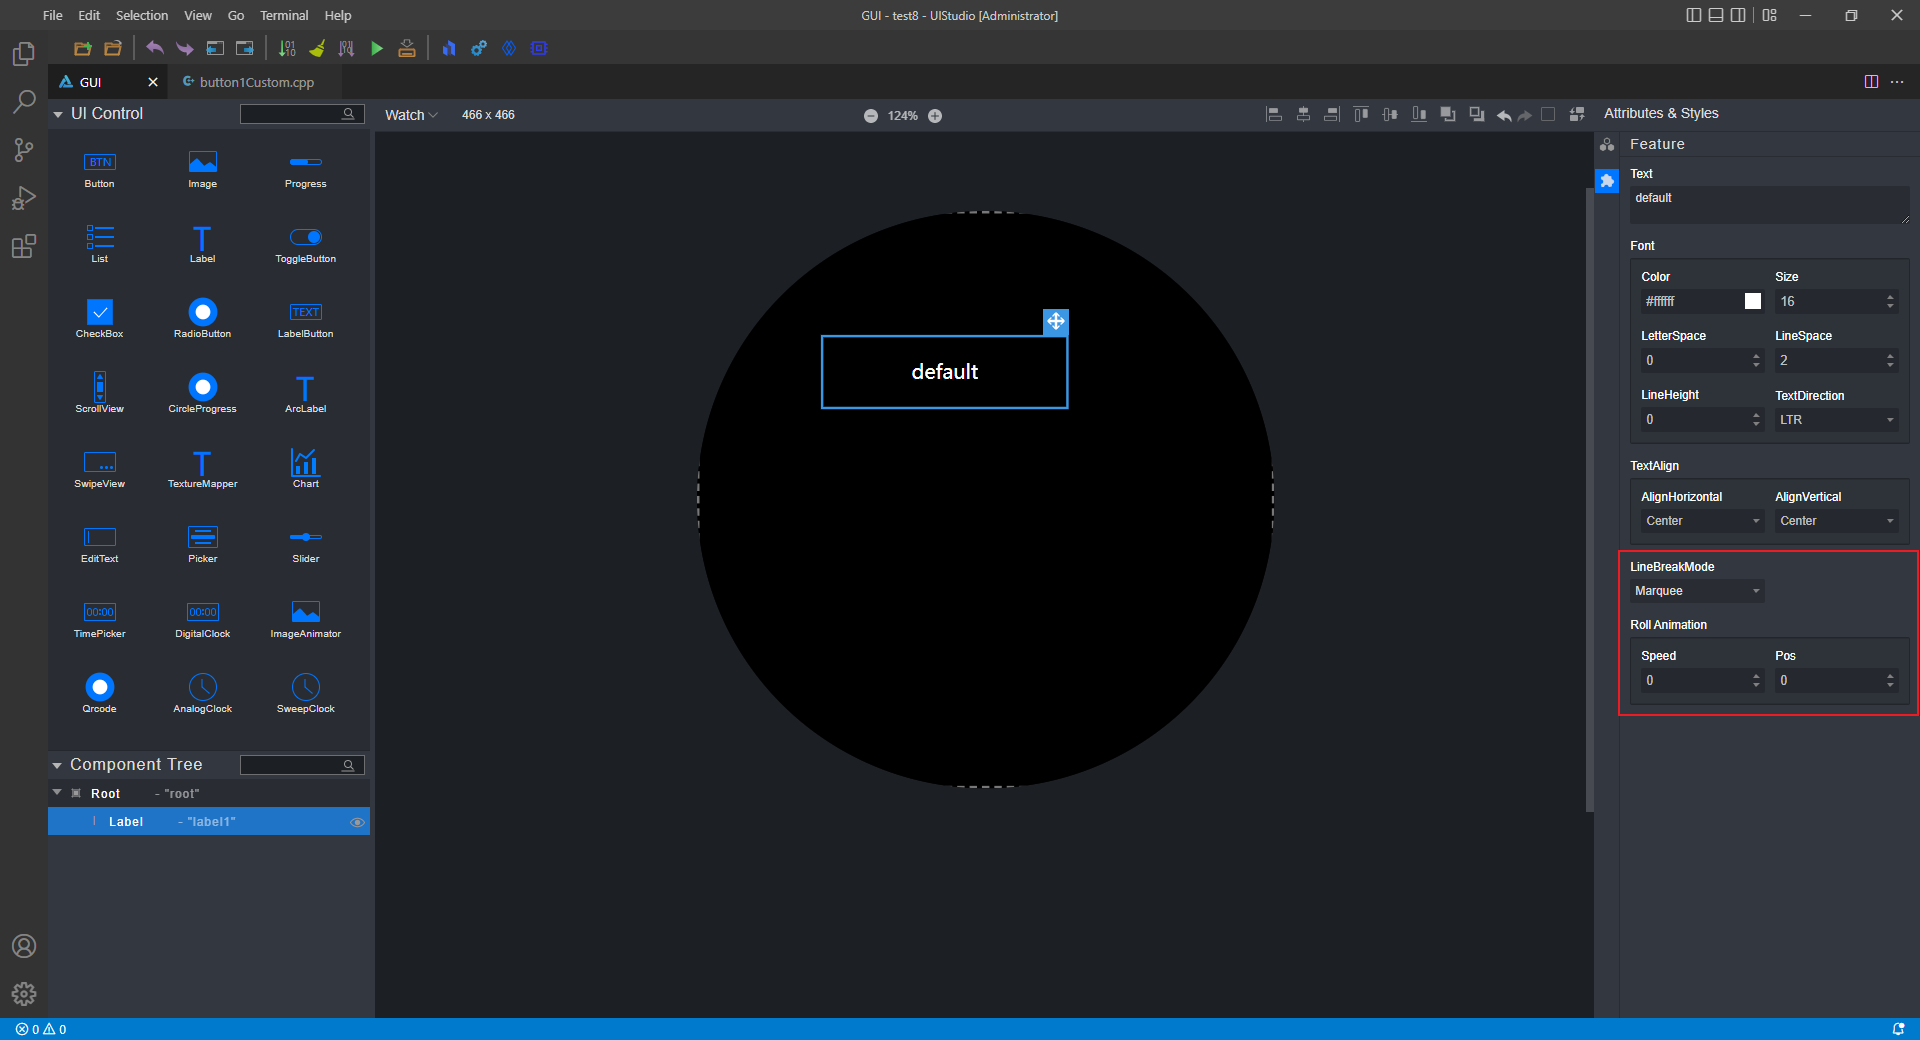Switch to button1Custom.cpp tab
Viewport: 1920px width, 1040px height.
click(256, 82)
